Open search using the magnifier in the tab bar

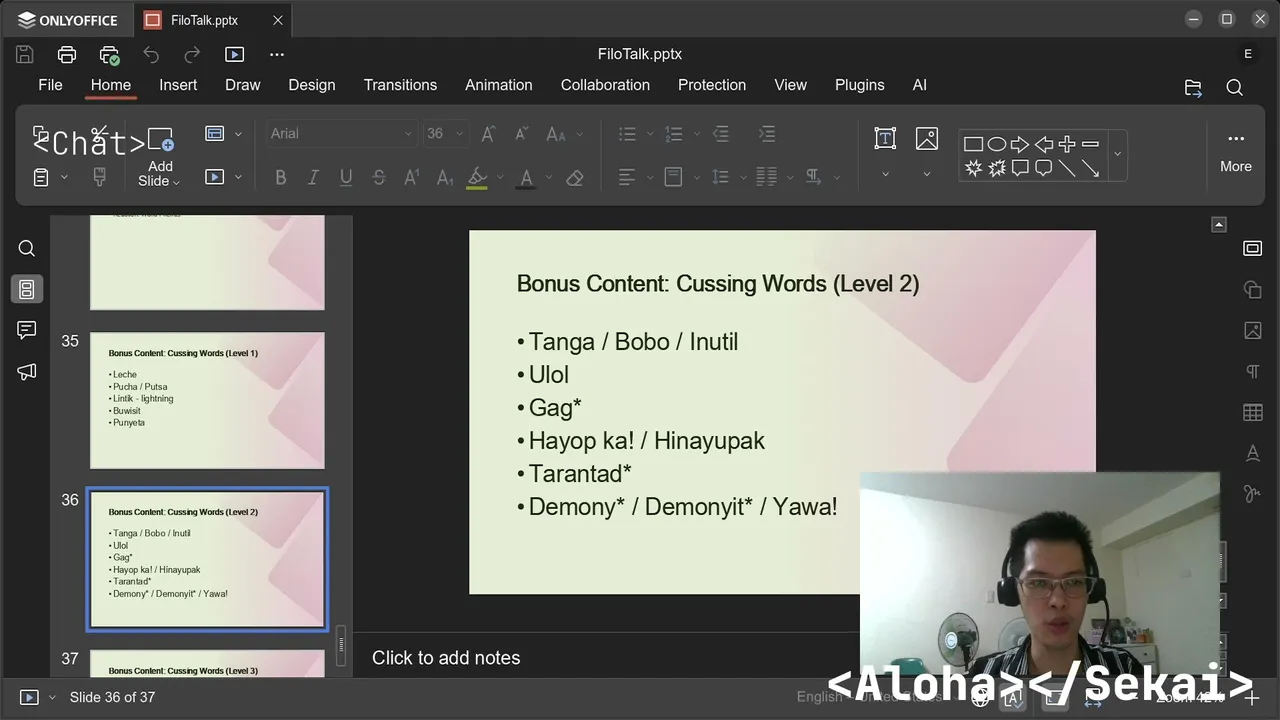1235,87
